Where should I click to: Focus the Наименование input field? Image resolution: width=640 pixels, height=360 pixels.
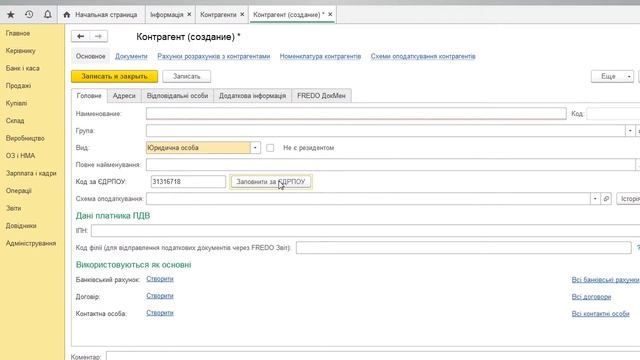click(x=356, y=113)
